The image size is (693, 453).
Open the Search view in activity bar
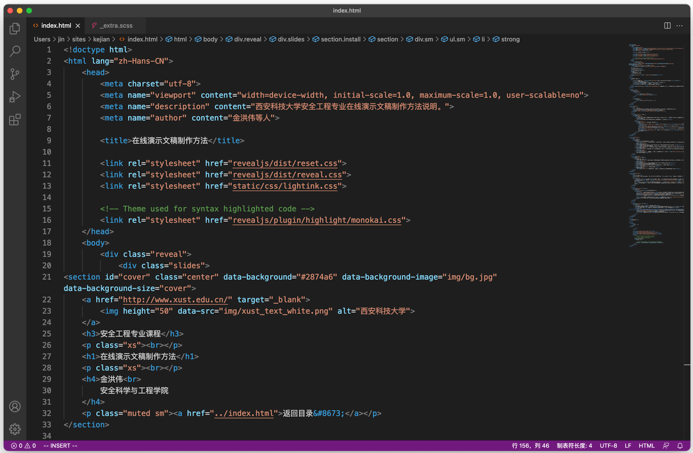coord(15,51)
